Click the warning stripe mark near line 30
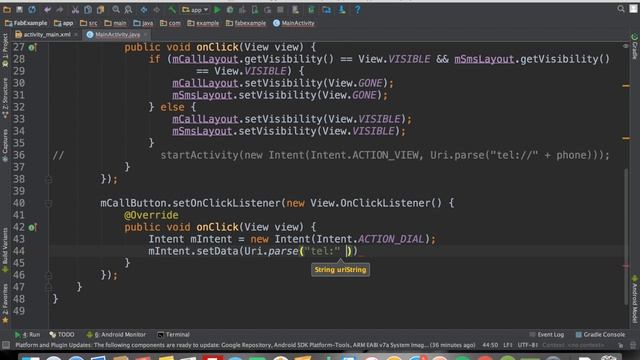 tap(626, 86)
